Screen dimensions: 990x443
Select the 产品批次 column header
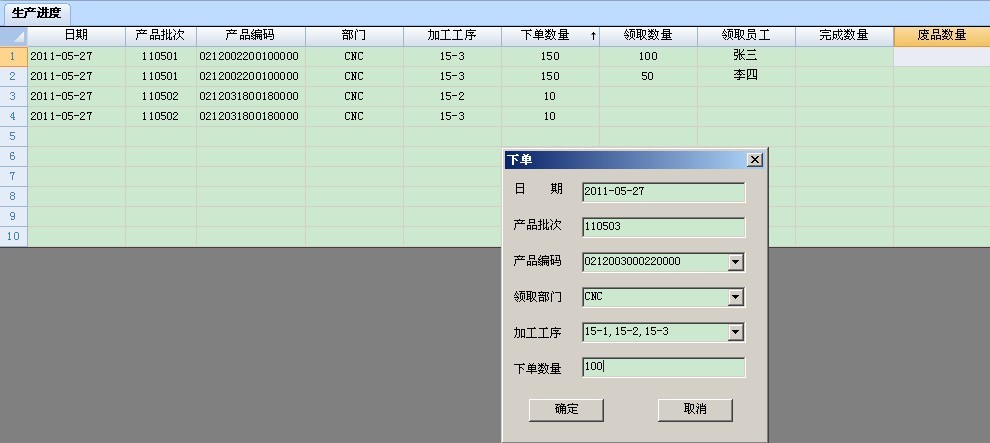point(160,36)
